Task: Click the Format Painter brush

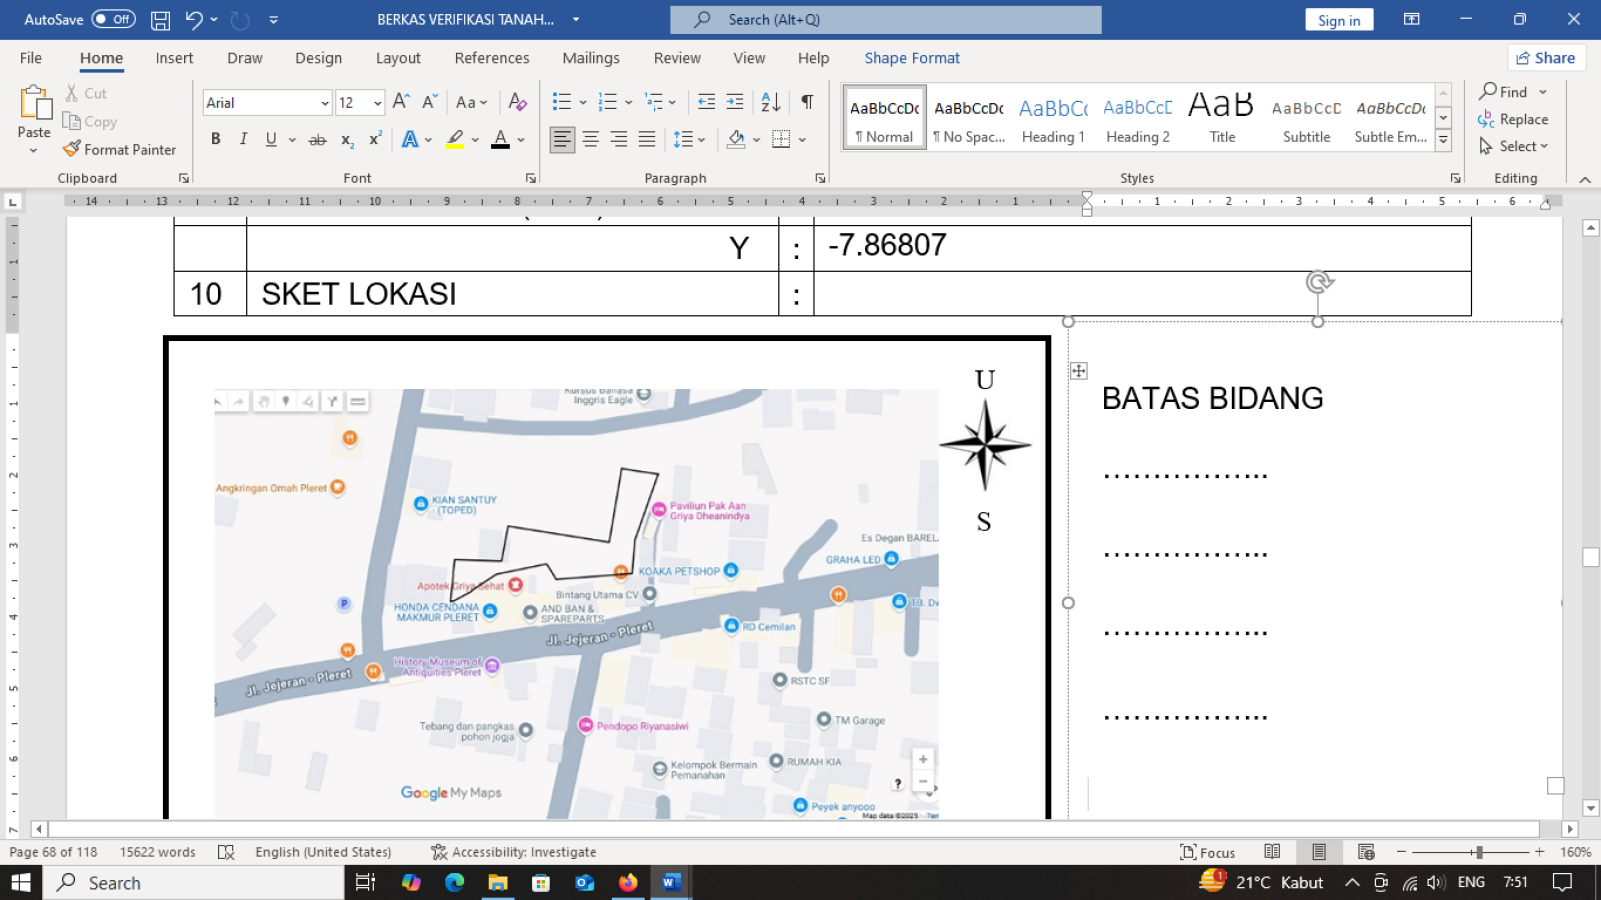Action: (119, 149)
